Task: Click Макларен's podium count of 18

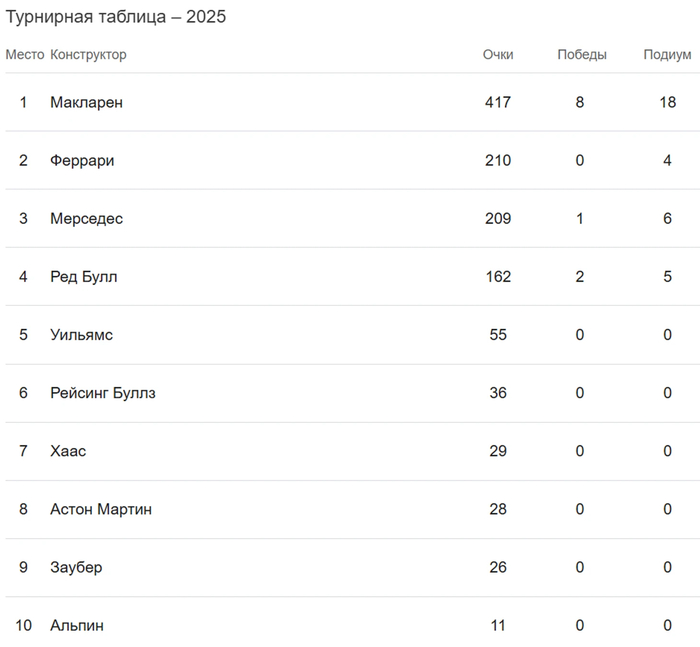Action: pyautogui.click(x=667, y=102)
